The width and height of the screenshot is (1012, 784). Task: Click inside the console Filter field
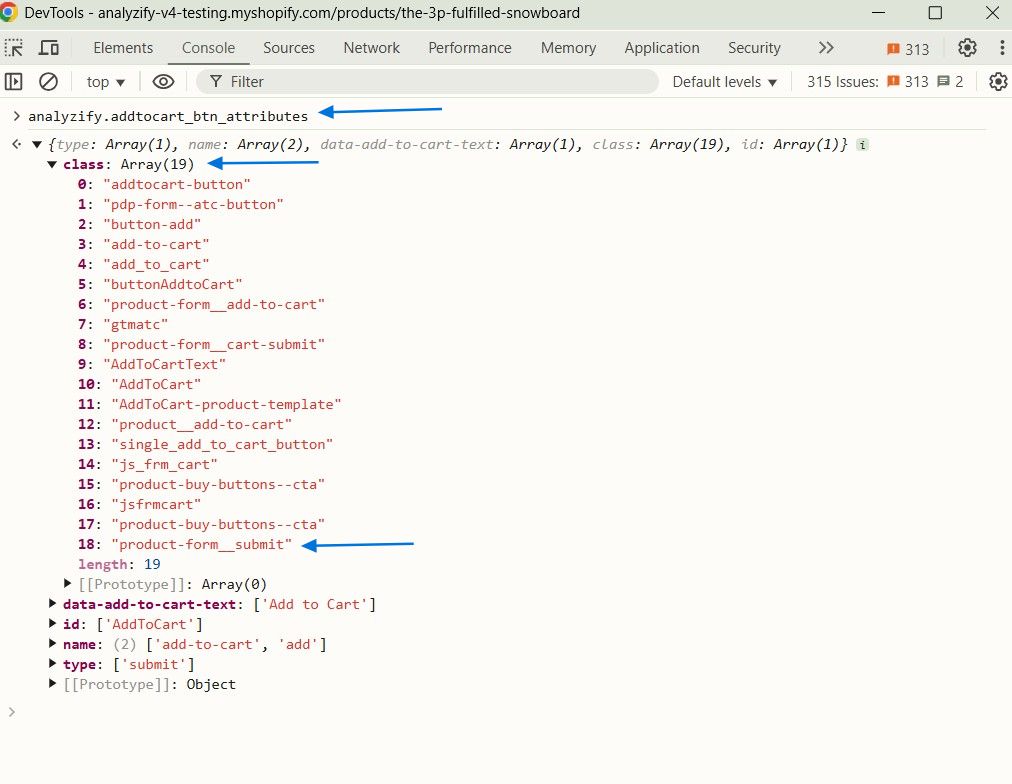click(427, 82)
